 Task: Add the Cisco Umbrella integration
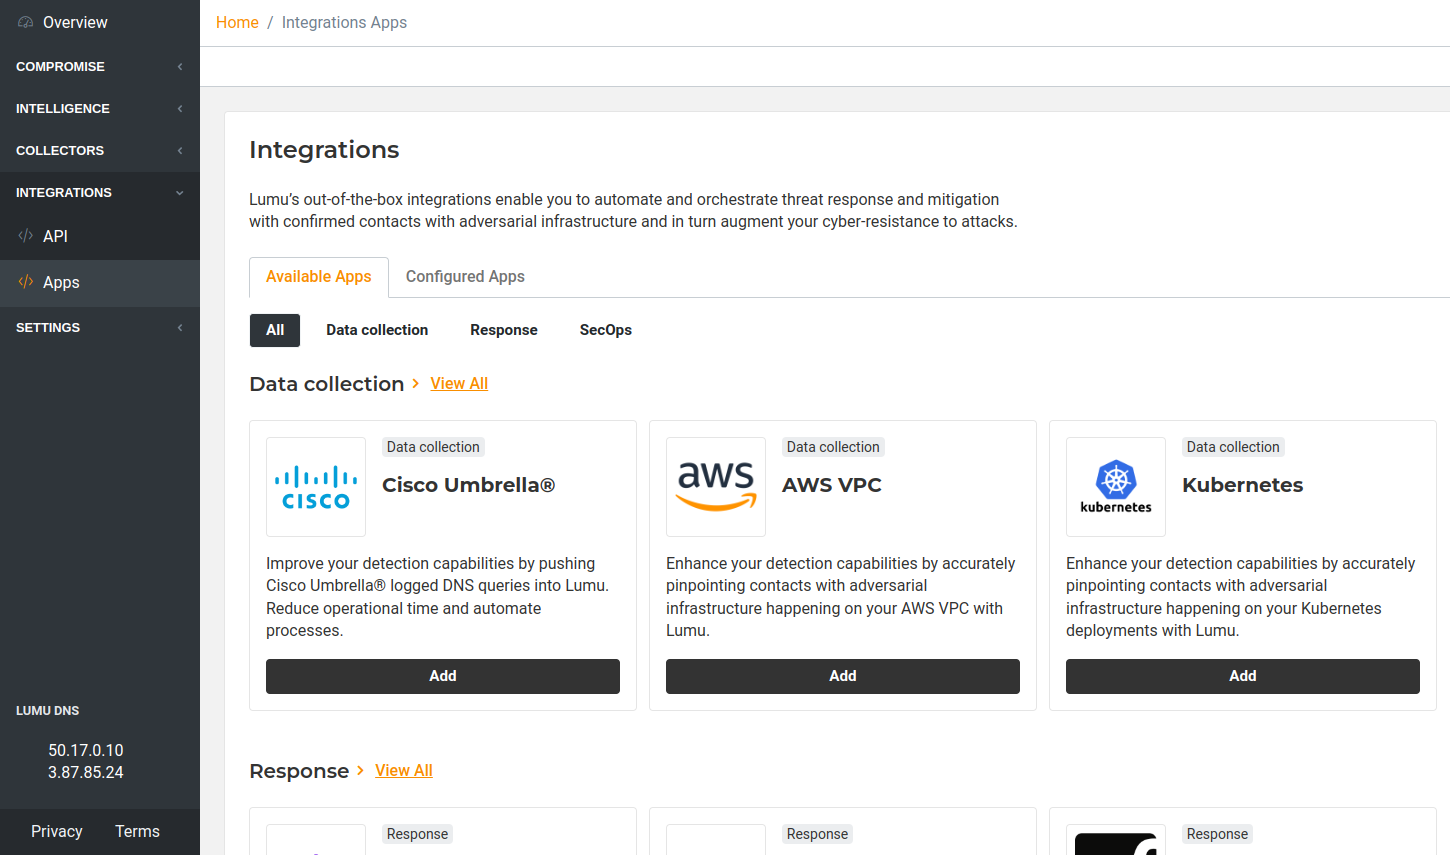(x=442, y=676)
